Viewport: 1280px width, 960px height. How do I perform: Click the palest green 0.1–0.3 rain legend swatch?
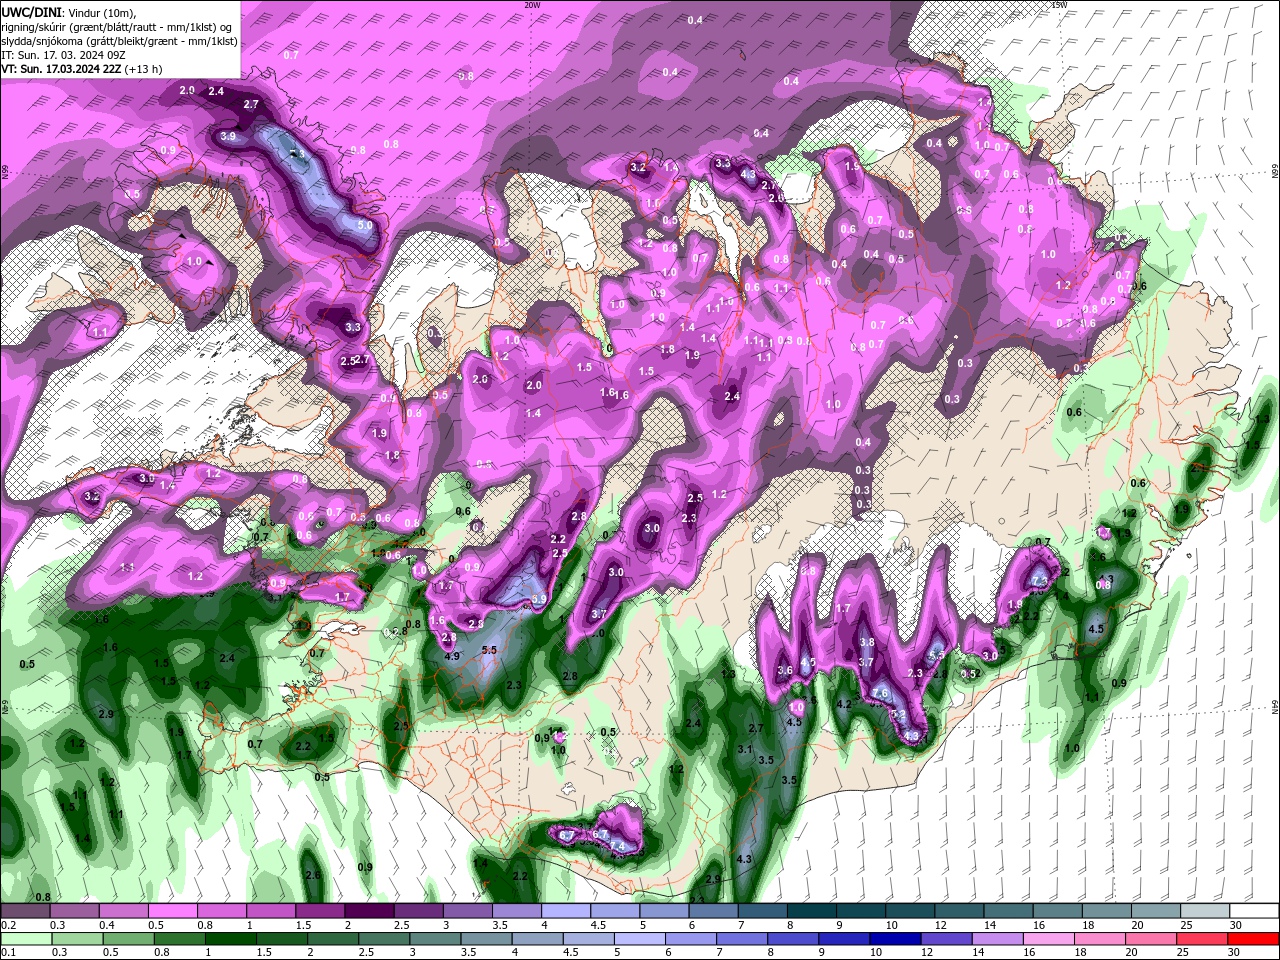point(25,939)
